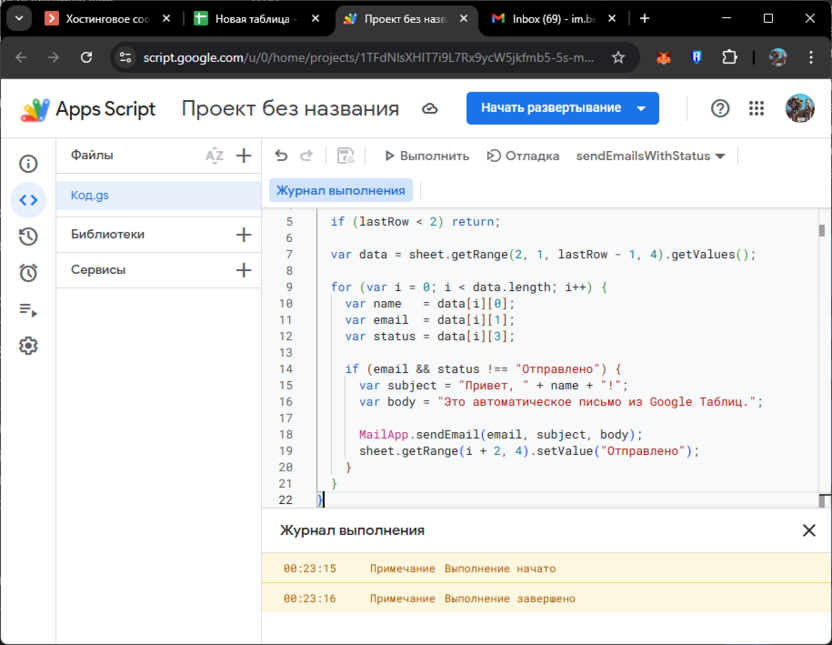Add a service with the plus icon
The width and height of the screenshot is (832, 645).
click(243, 269)
